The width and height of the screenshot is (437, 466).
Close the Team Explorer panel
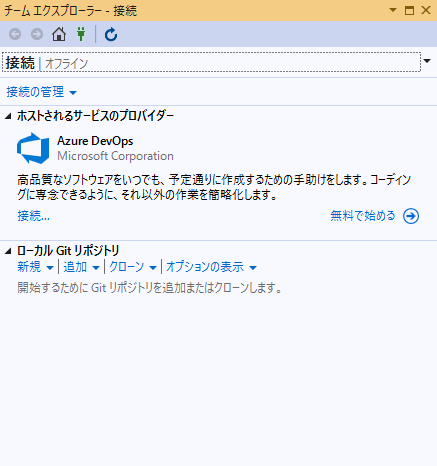(426, 10)
